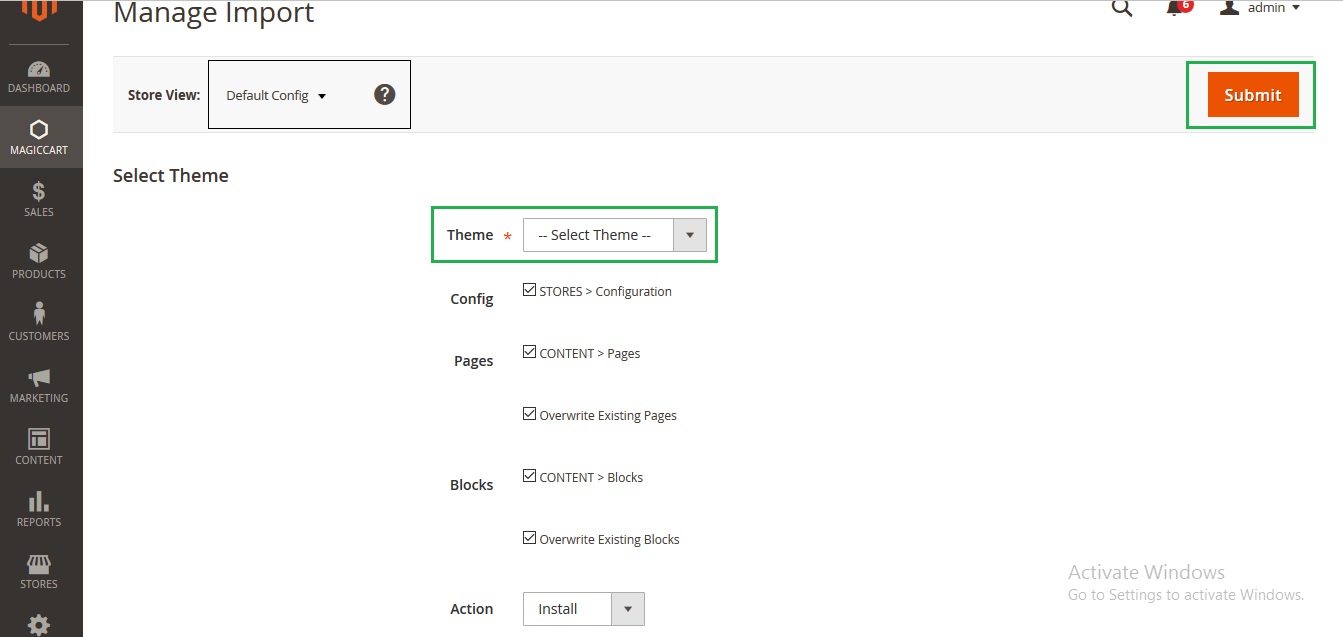Open the Customers person icon menu
1343x637 pixels.
(x=39, y=322)
